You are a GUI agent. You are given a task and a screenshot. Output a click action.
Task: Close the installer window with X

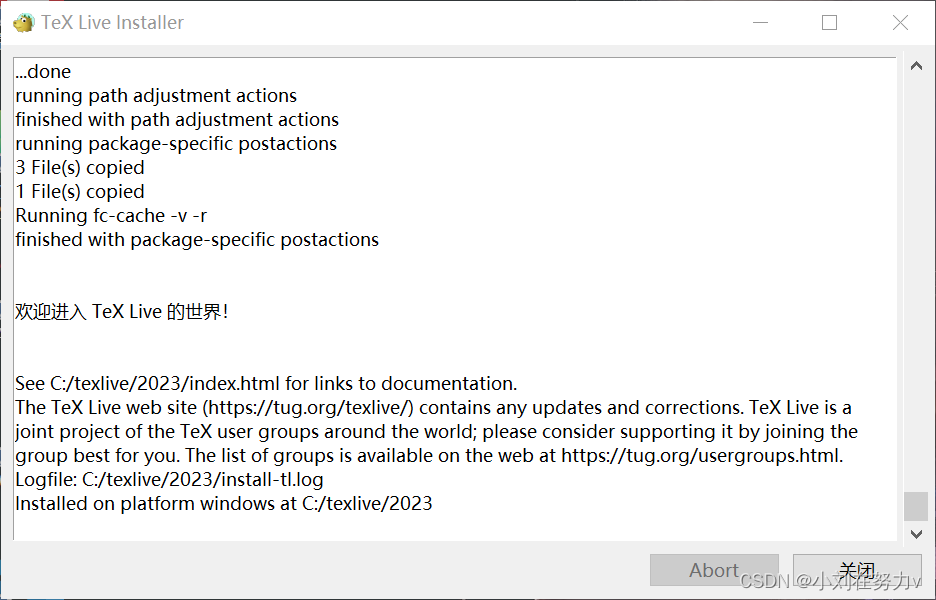coord(900,23)
